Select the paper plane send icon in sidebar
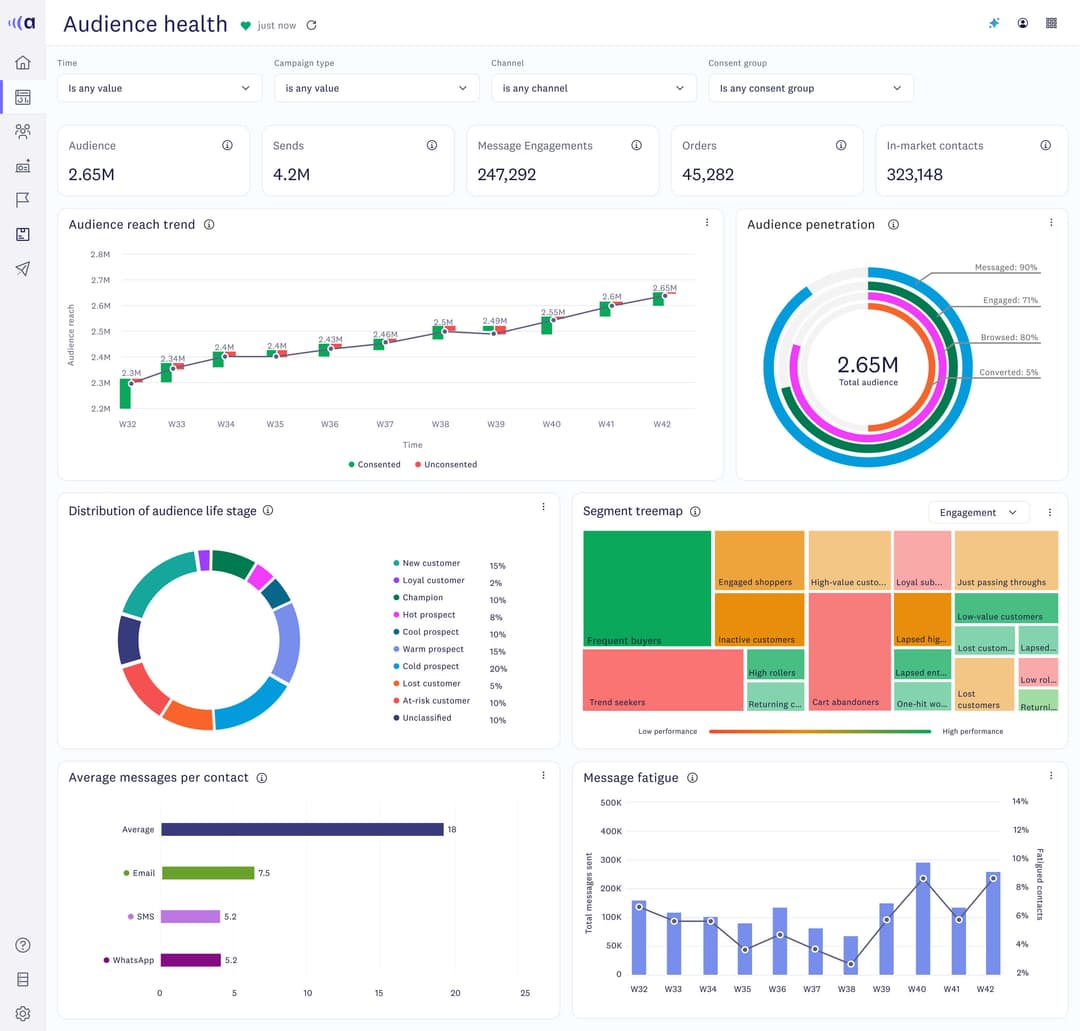 (x=22, y=268)
